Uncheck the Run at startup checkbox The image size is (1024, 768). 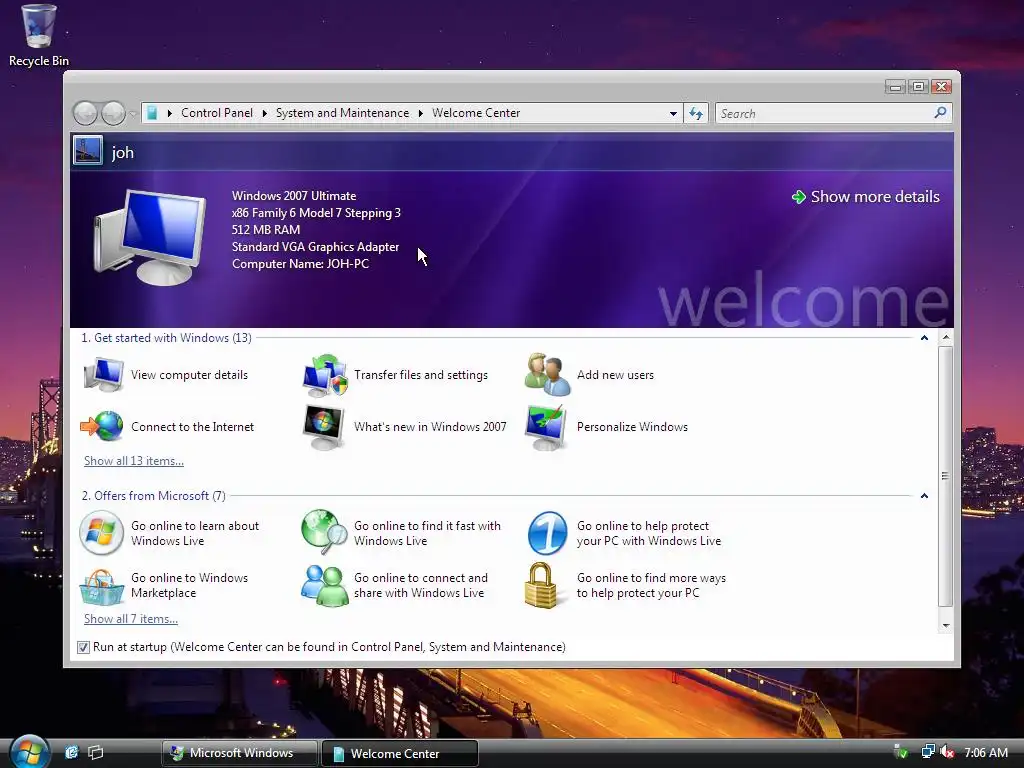[x=83, y=647]
